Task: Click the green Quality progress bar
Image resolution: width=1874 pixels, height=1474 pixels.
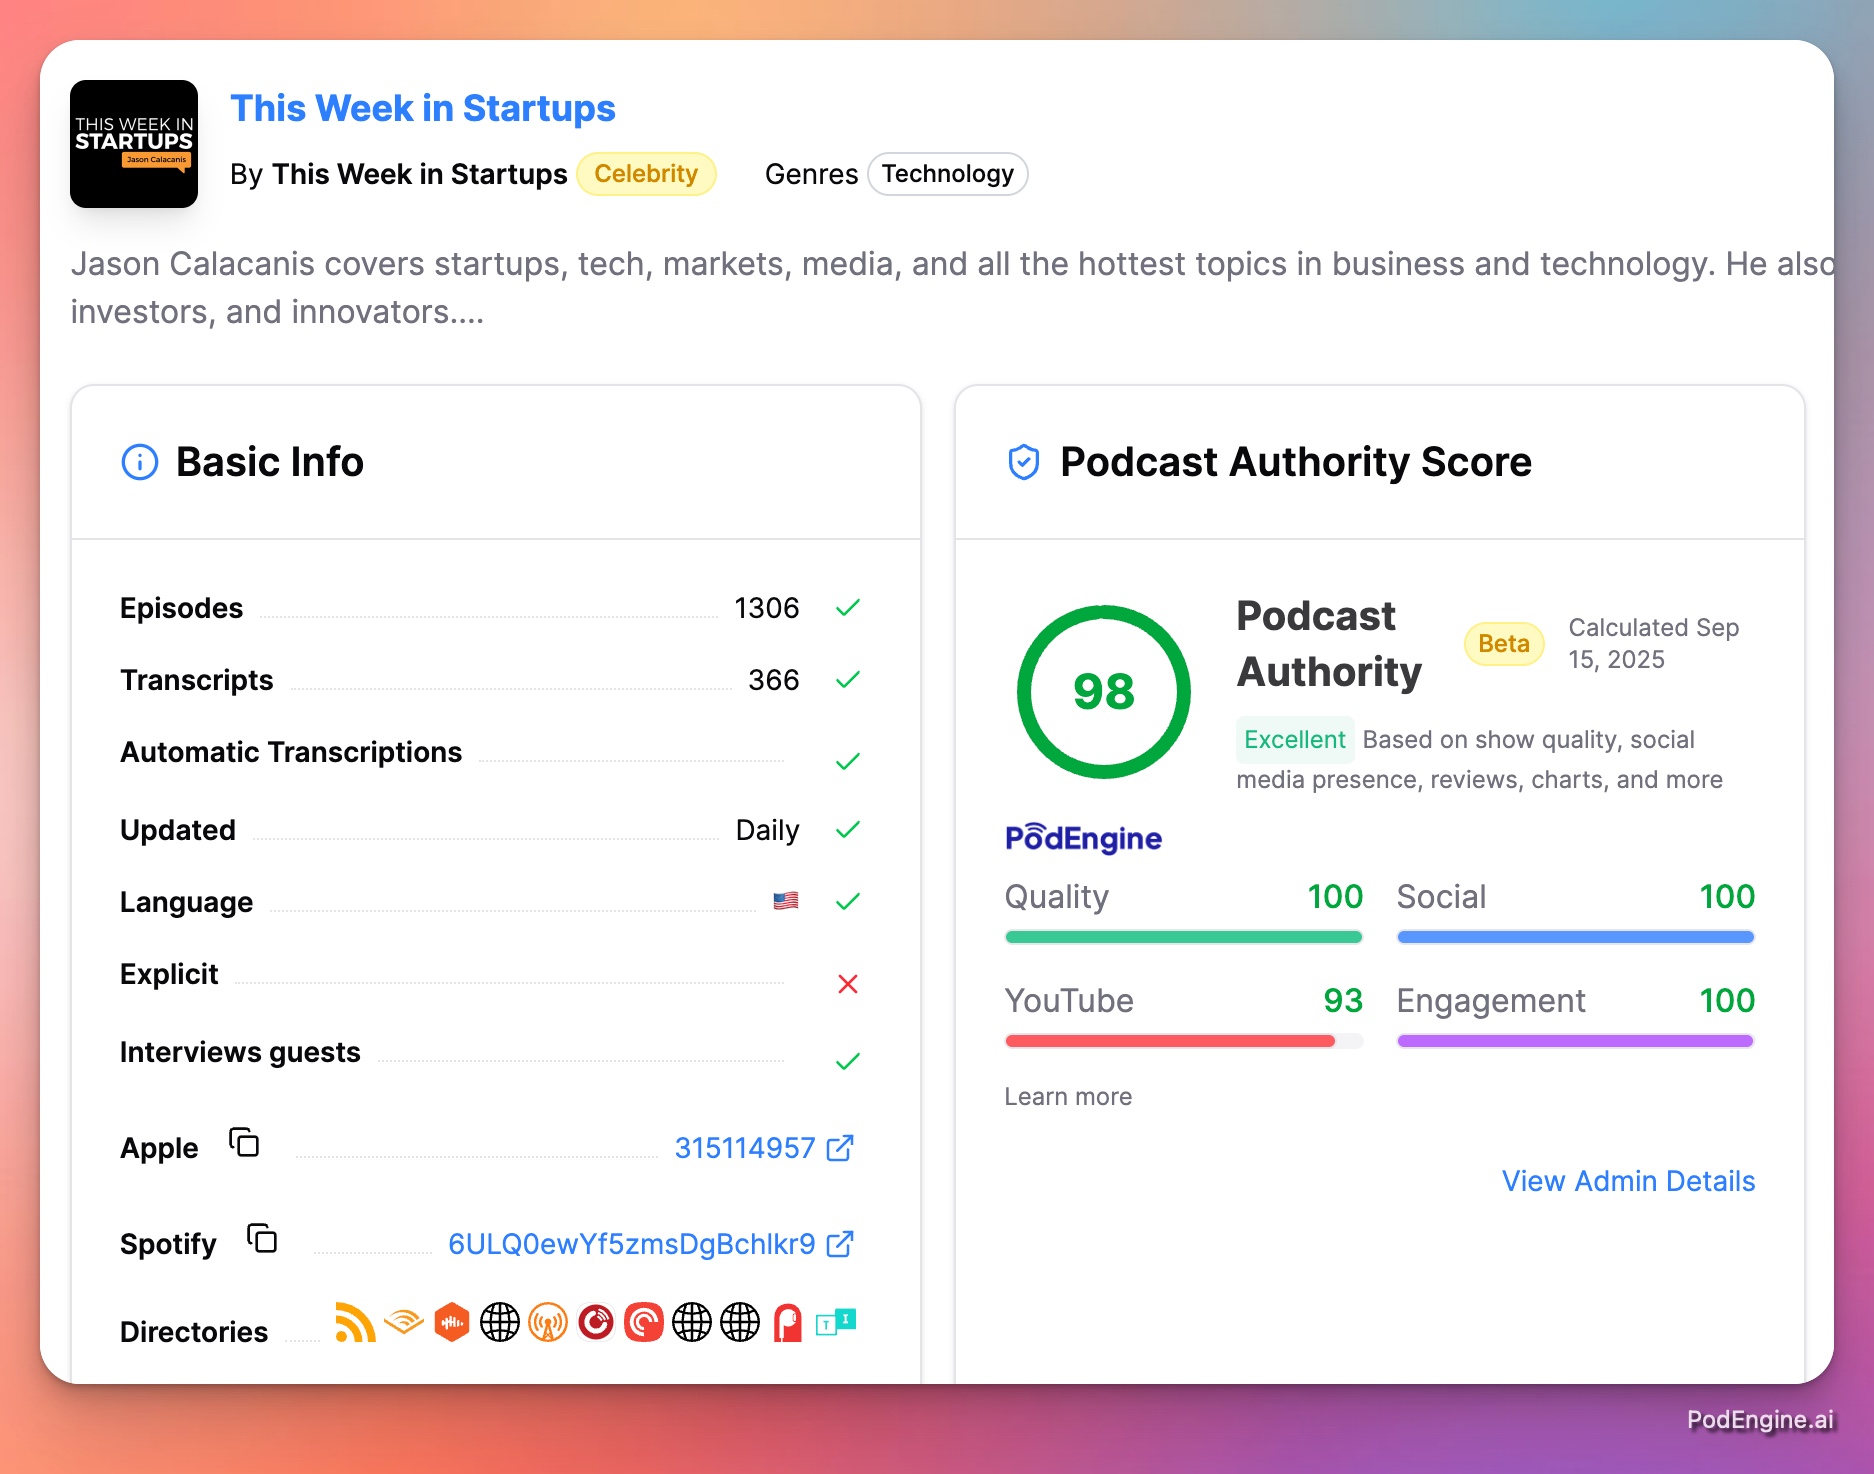Action: [x=1184, y=937]
